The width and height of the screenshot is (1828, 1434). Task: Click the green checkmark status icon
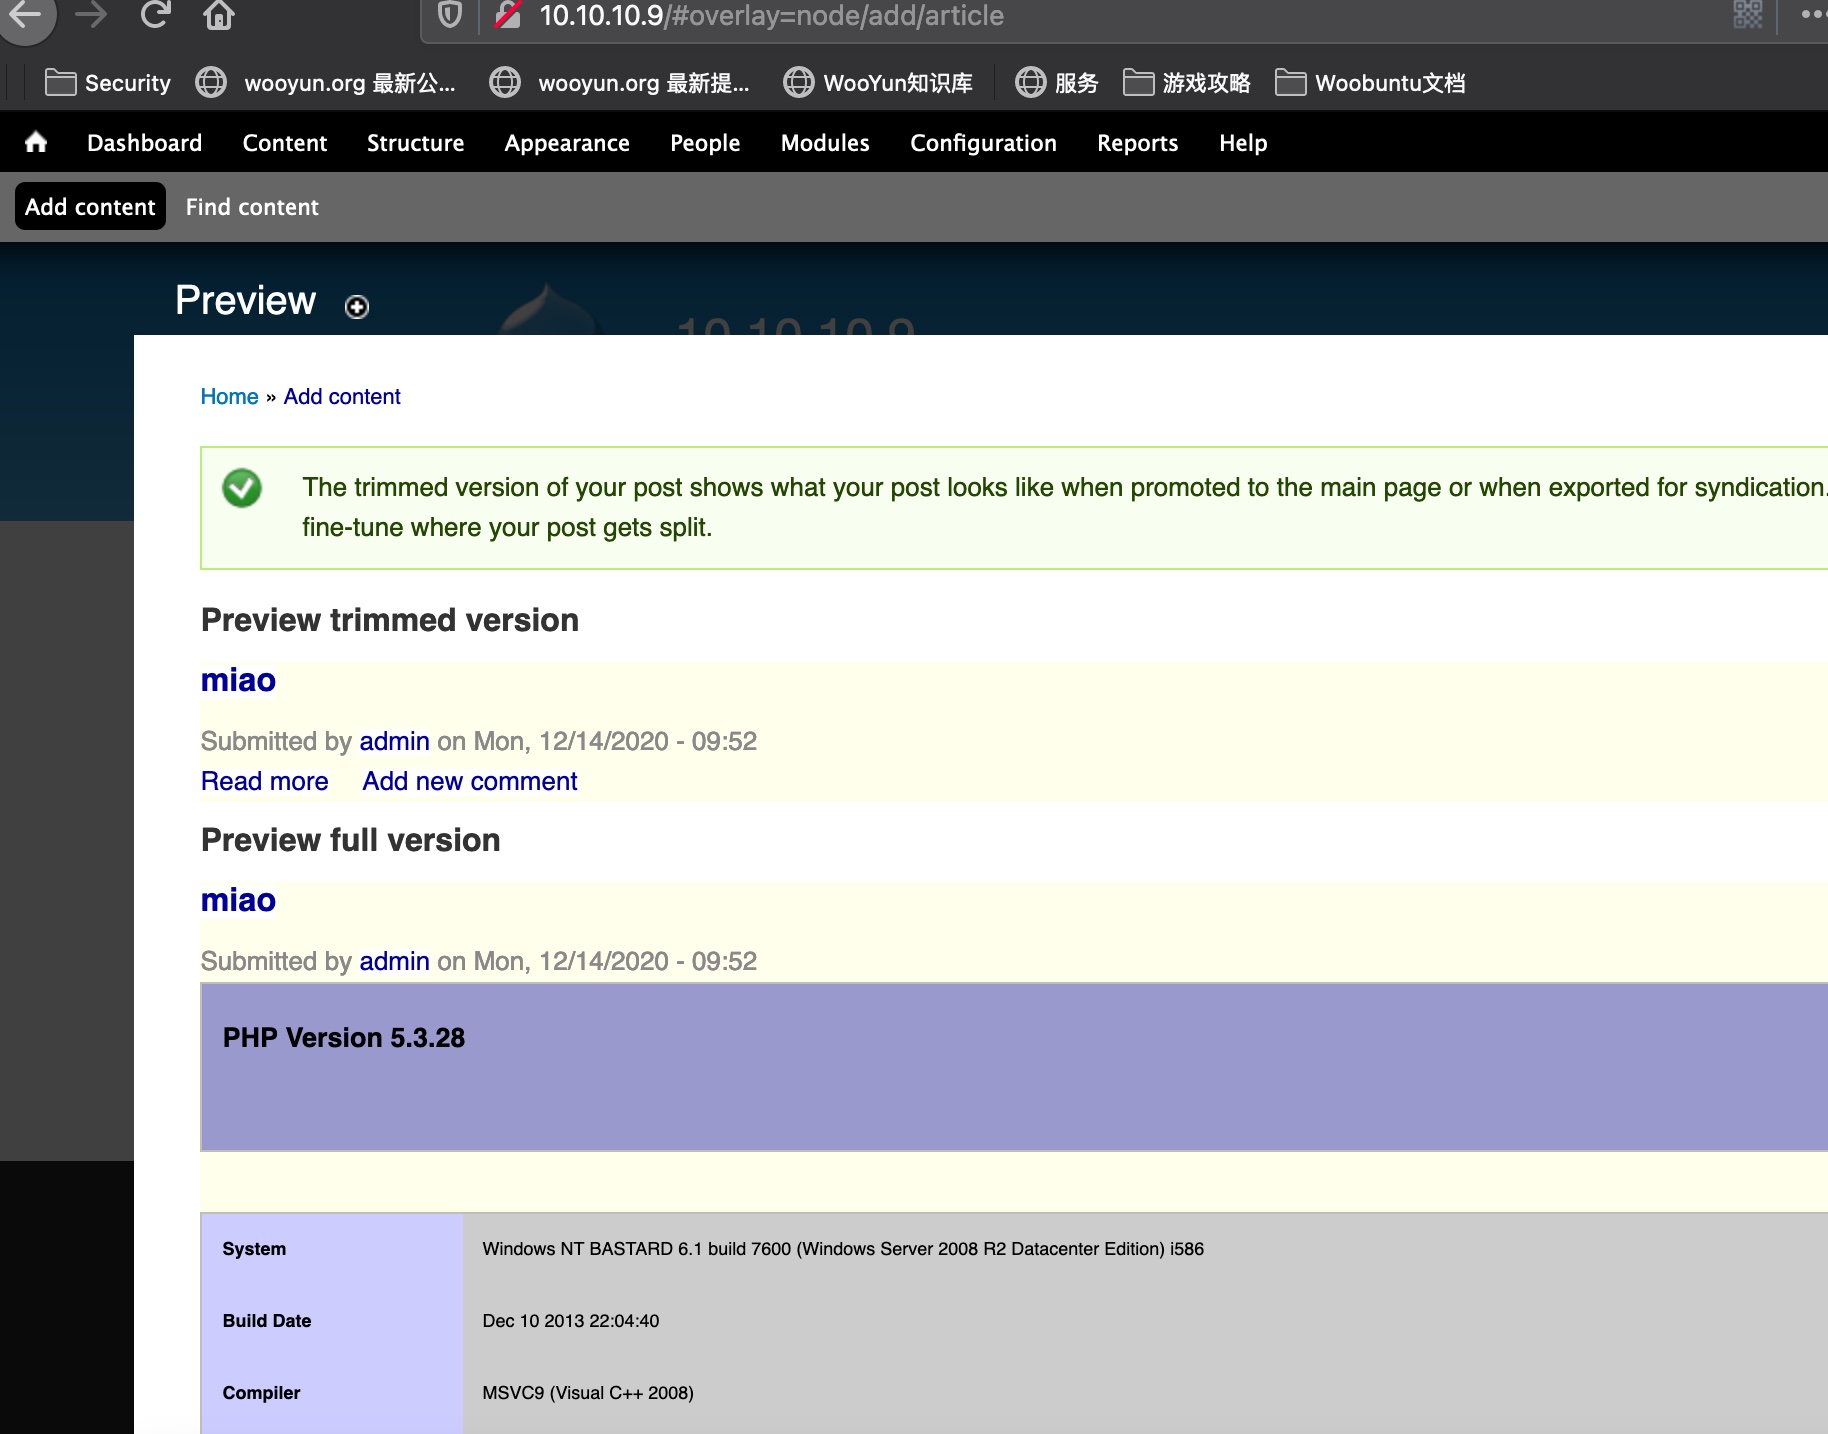[x=242, y=488]
